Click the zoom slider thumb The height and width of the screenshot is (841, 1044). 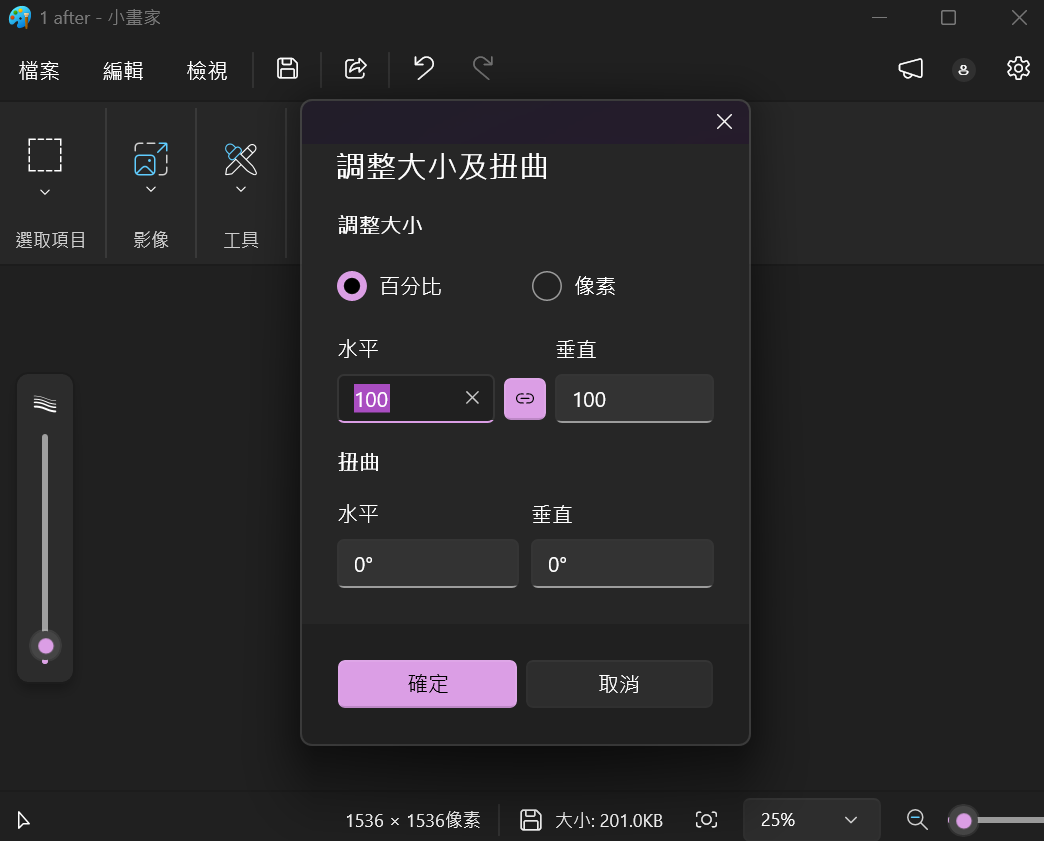[x=963, y=820]
